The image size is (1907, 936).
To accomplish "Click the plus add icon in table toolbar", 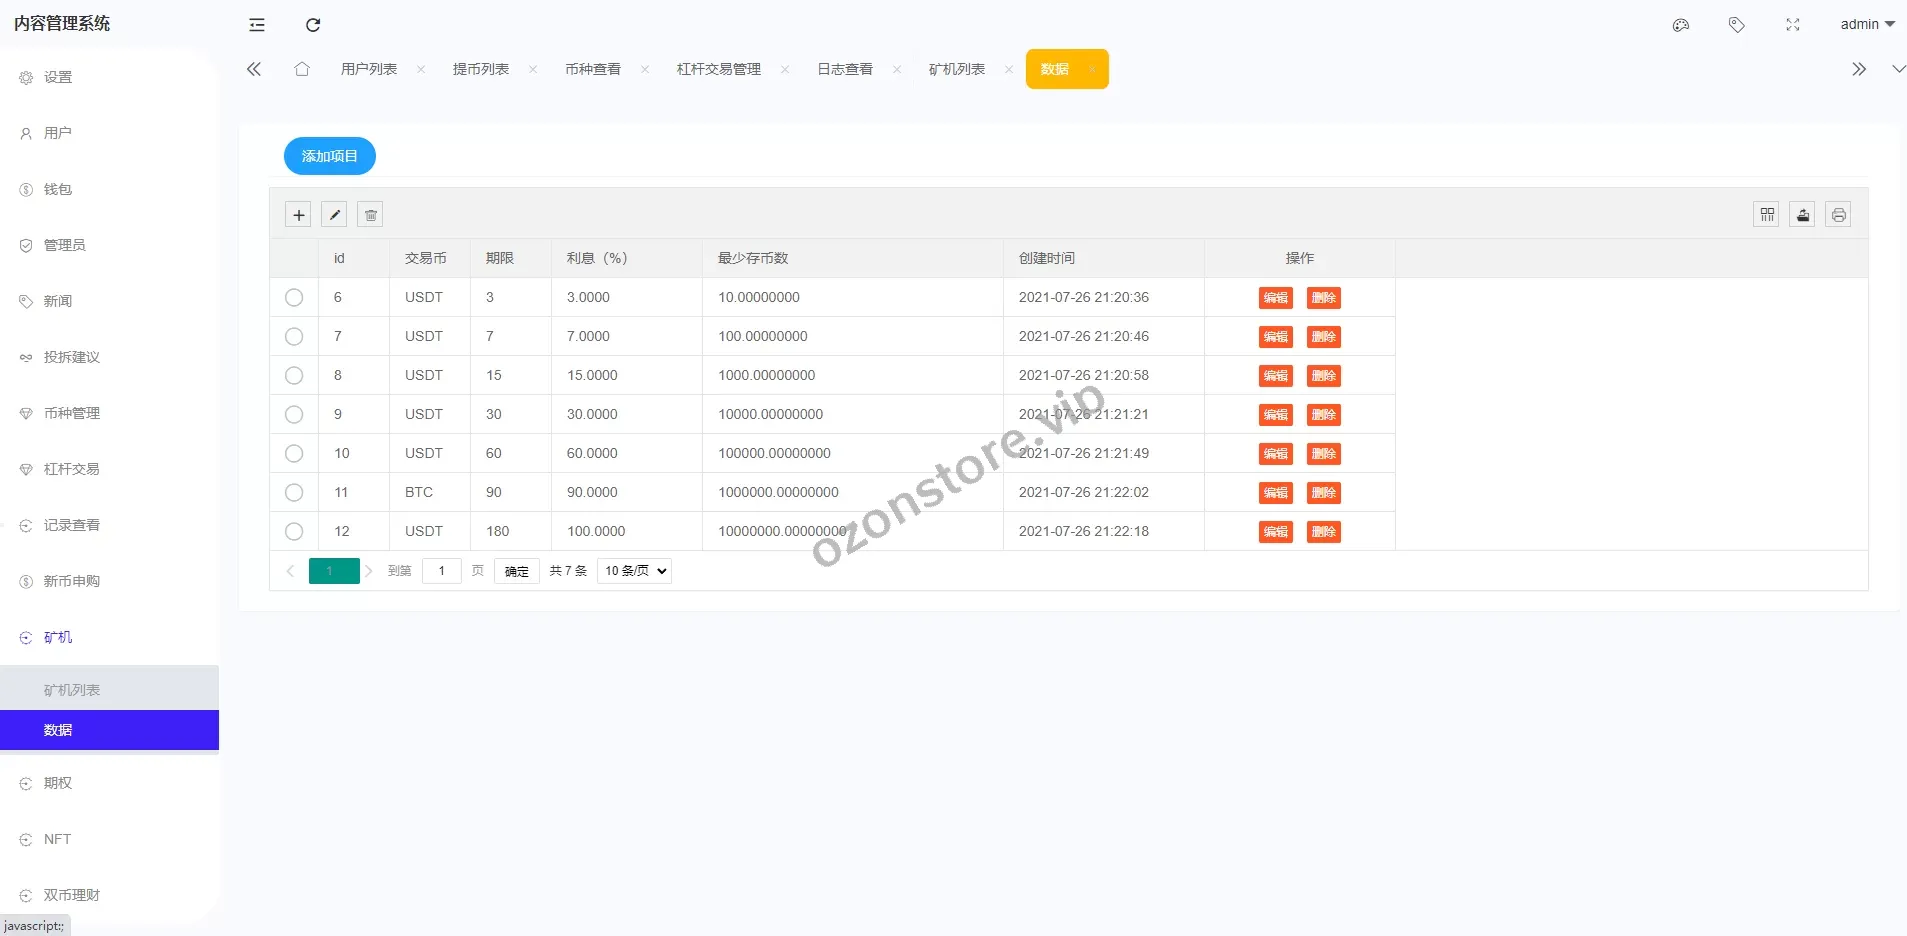I will 298,215.
